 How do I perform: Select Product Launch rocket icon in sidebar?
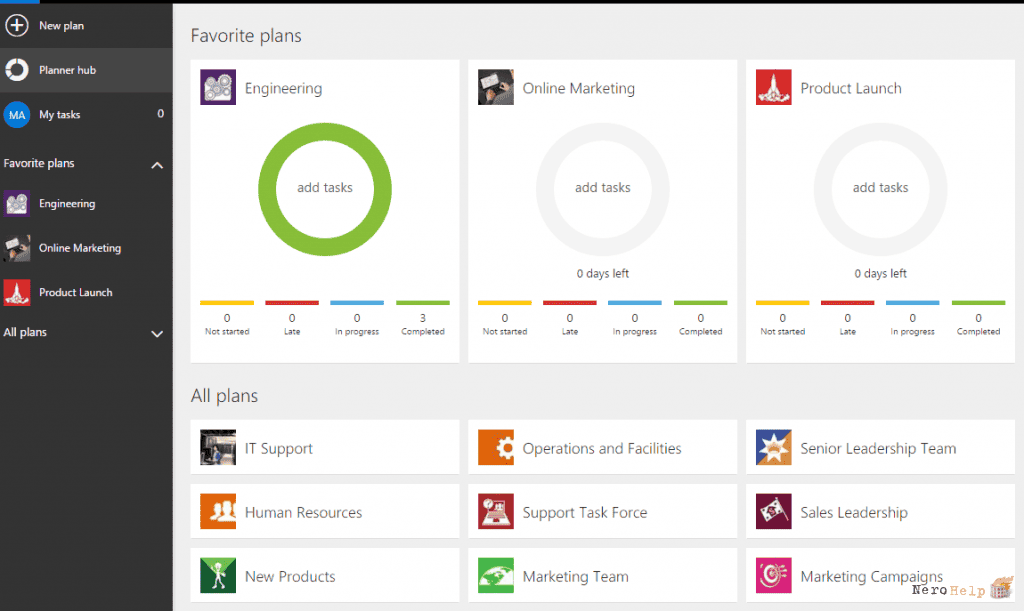click(17, 292)
